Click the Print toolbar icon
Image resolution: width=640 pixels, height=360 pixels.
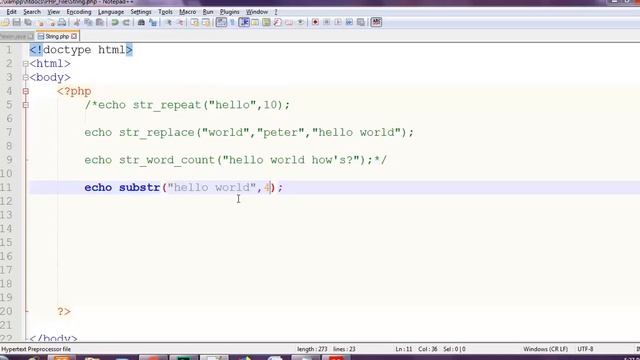(62, 22)
